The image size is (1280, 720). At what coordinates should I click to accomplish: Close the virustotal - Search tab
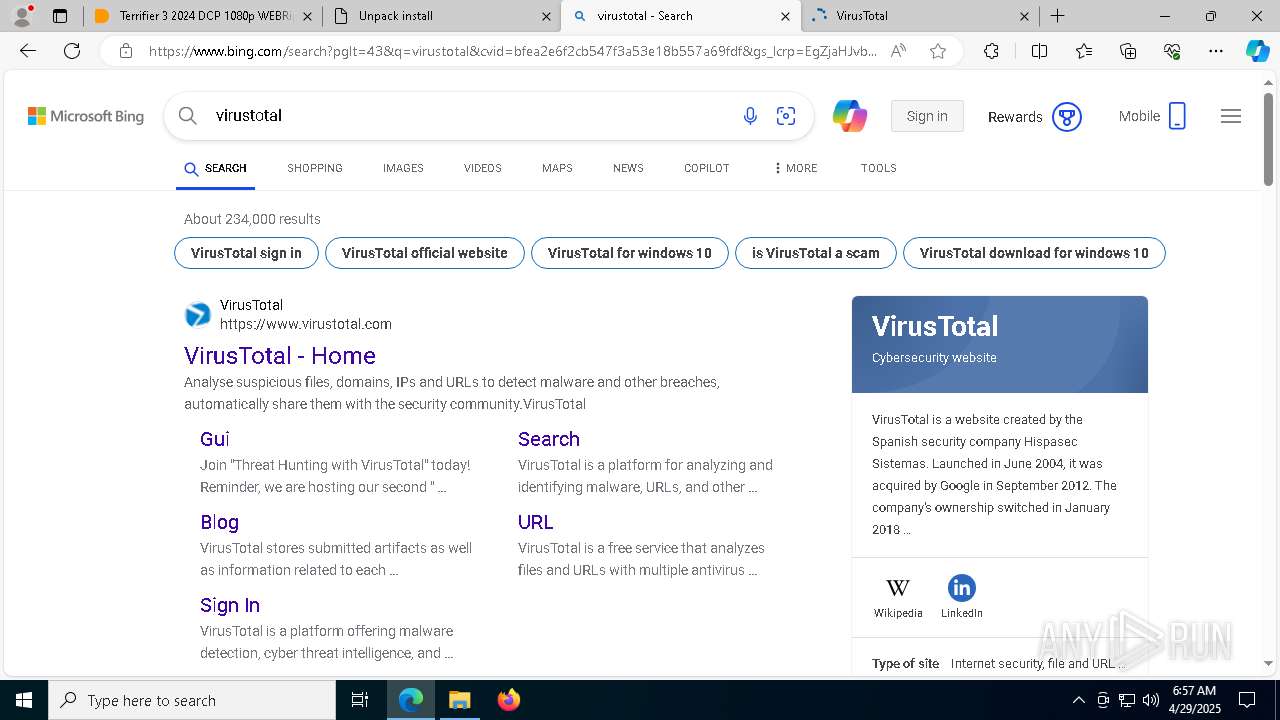(785, 16)
